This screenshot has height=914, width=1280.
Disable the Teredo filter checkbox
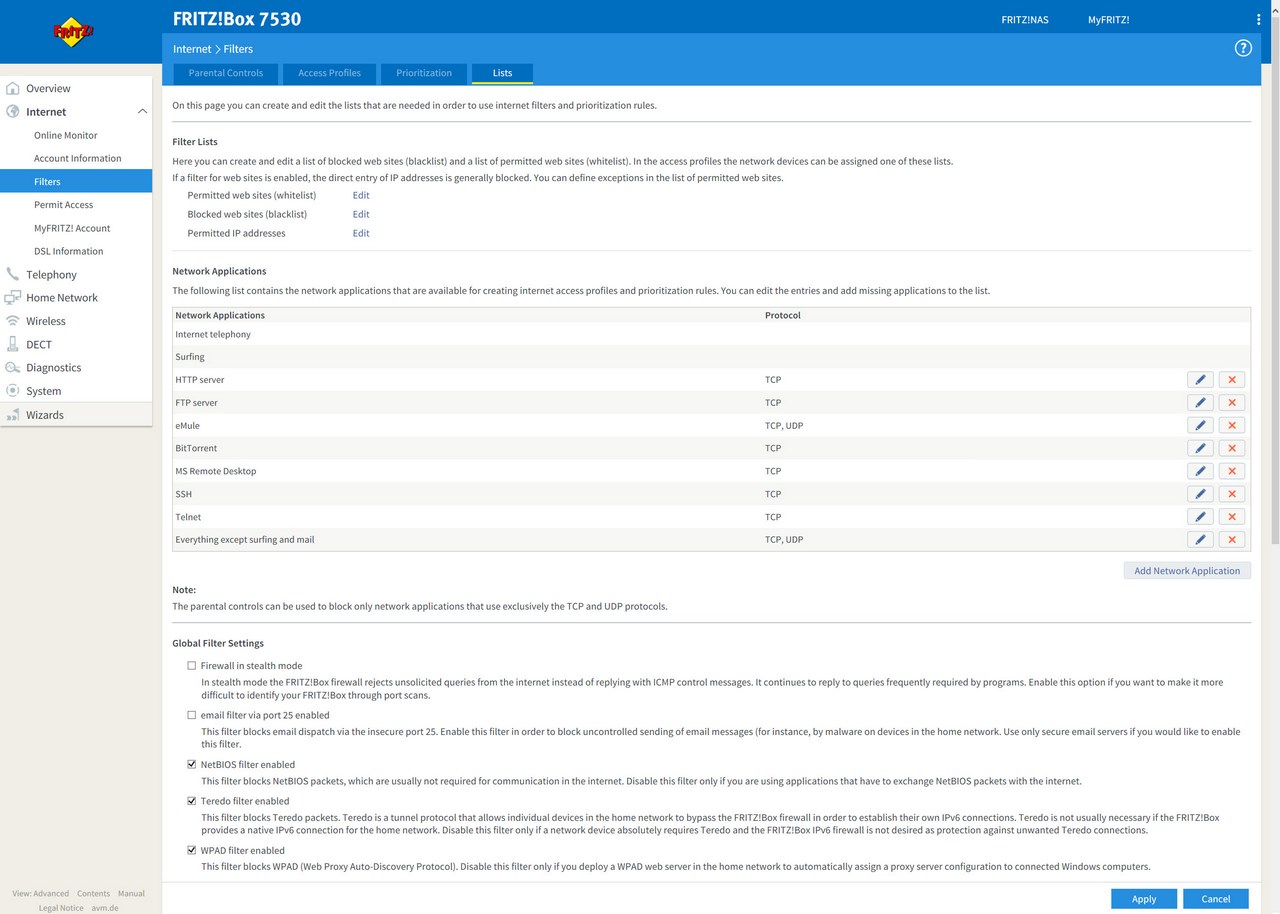192,801
